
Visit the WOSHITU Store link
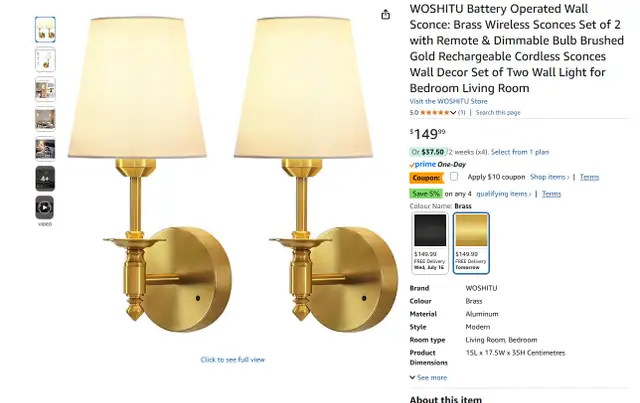[449, 101]
